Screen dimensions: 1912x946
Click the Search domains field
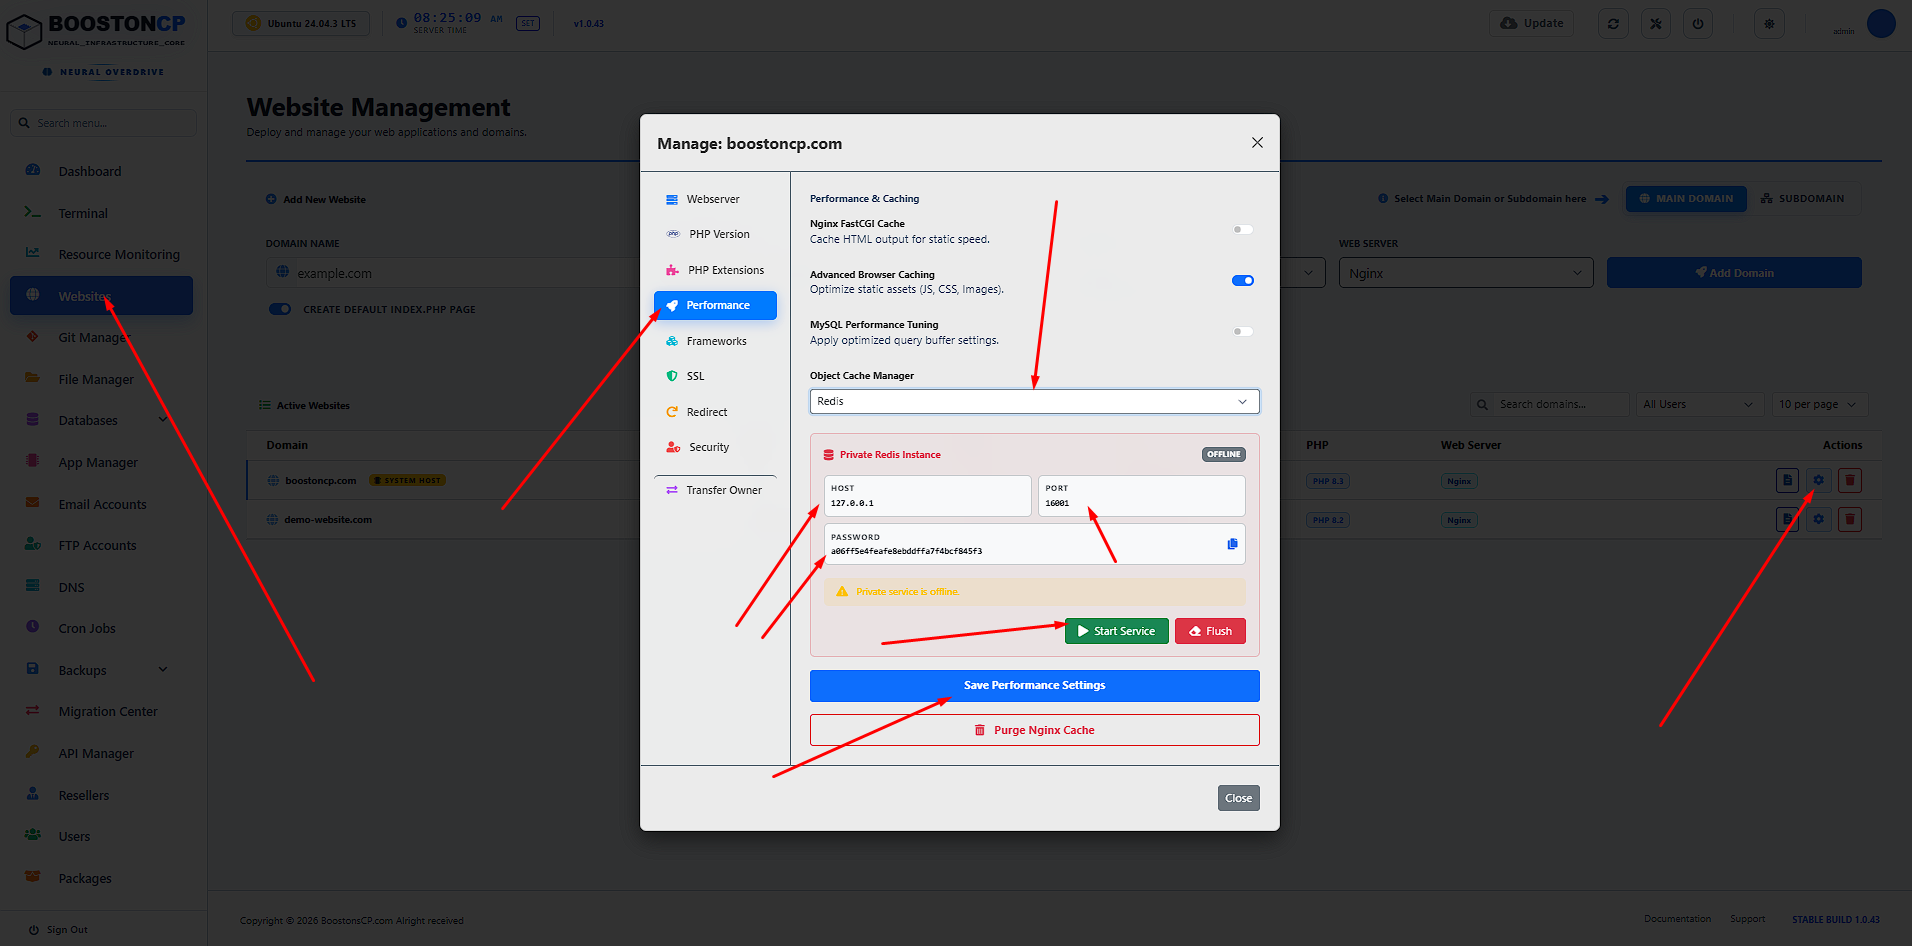click(1550, 404)
